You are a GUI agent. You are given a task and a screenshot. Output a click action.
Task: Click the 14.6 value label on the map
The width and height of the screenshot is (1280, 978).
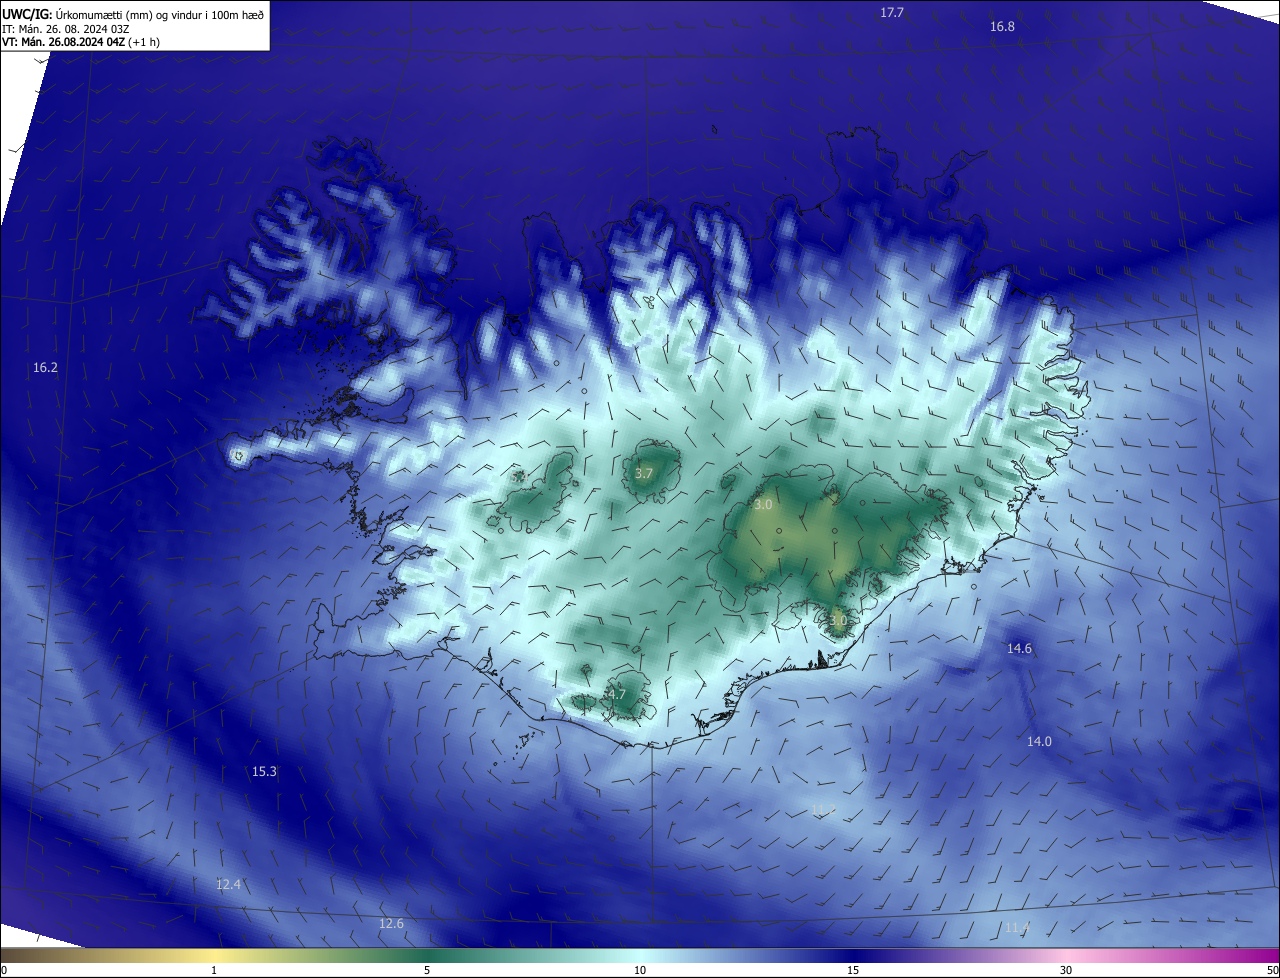(1019, 649)
